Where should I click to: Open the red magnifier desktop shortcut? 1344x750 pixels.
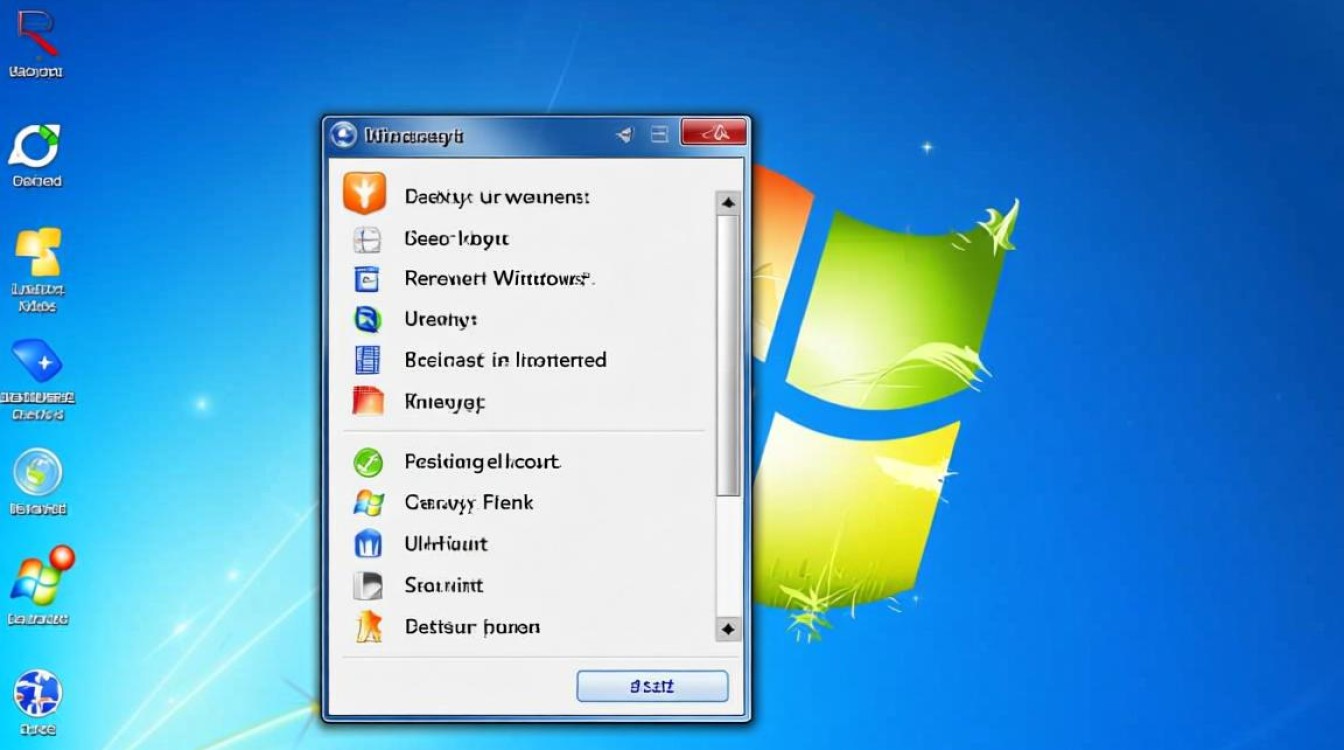[36, 35]
